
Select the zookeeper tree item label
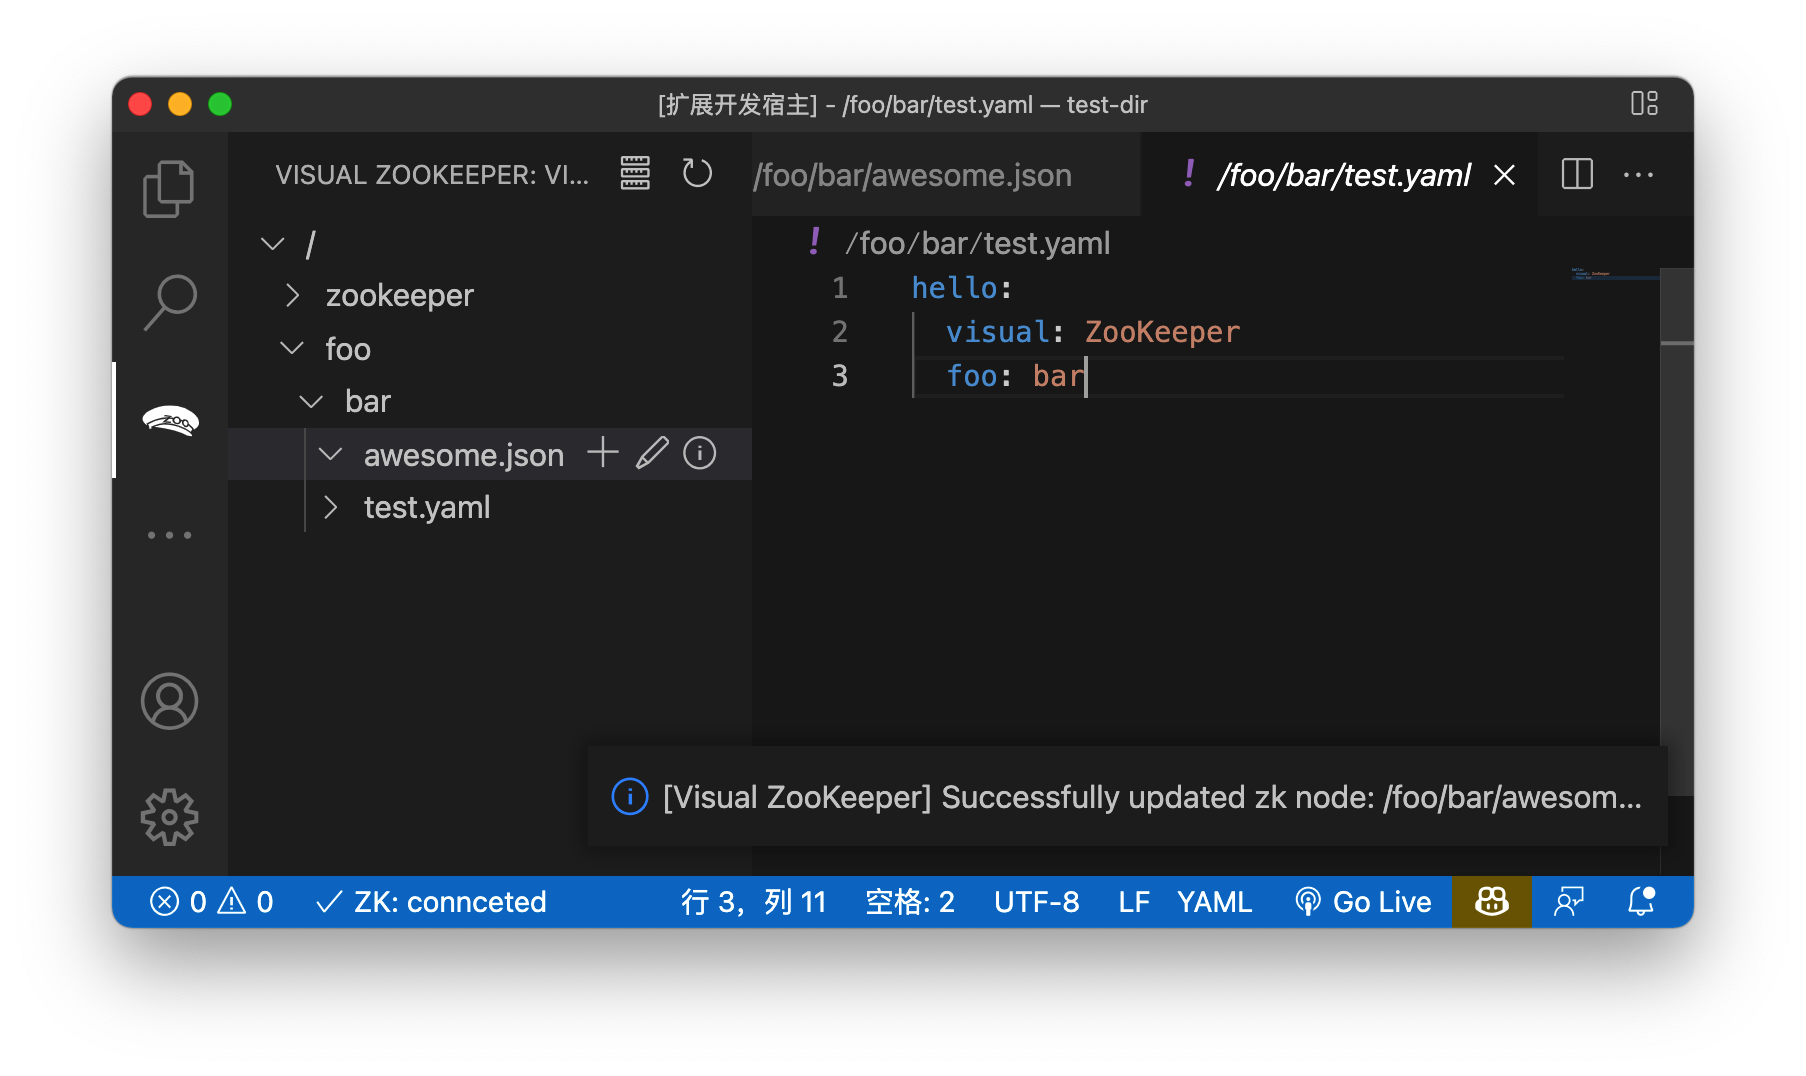pos(399,295)
